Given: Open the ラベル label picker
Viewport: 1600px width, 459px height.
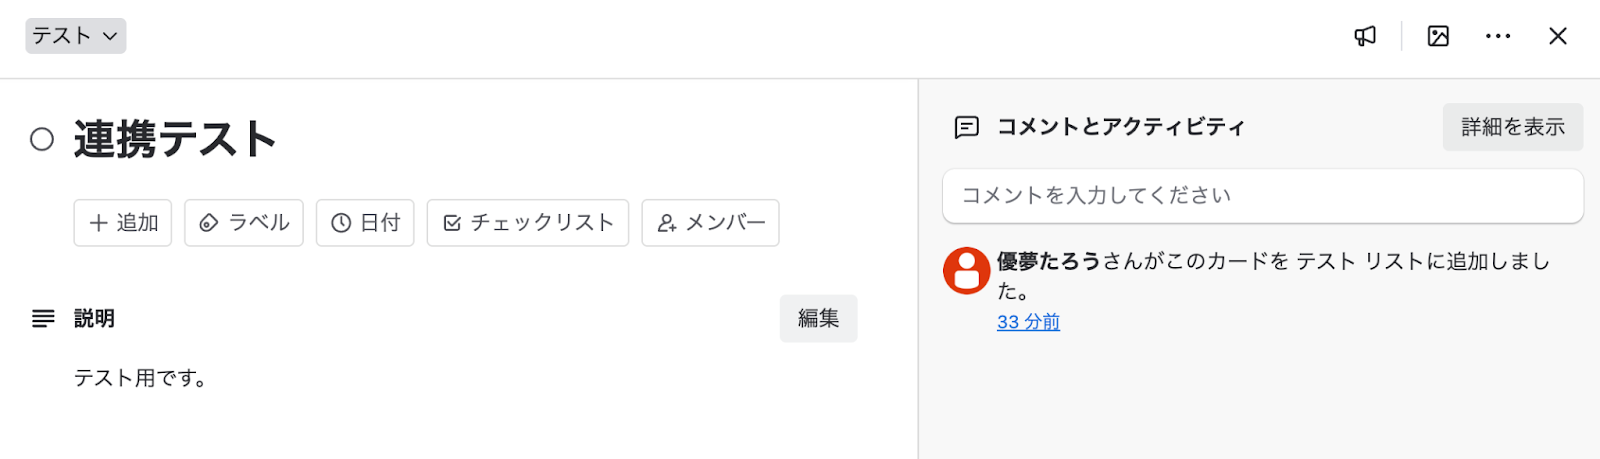Looking at the screenshot, I should click(x=244, y=223).
